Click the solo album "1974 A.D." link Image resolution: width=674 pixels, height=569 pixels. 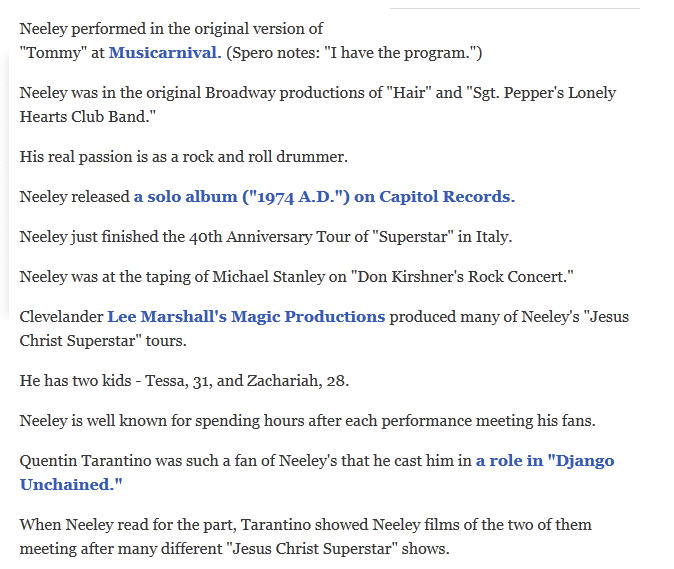pos(324,197)
